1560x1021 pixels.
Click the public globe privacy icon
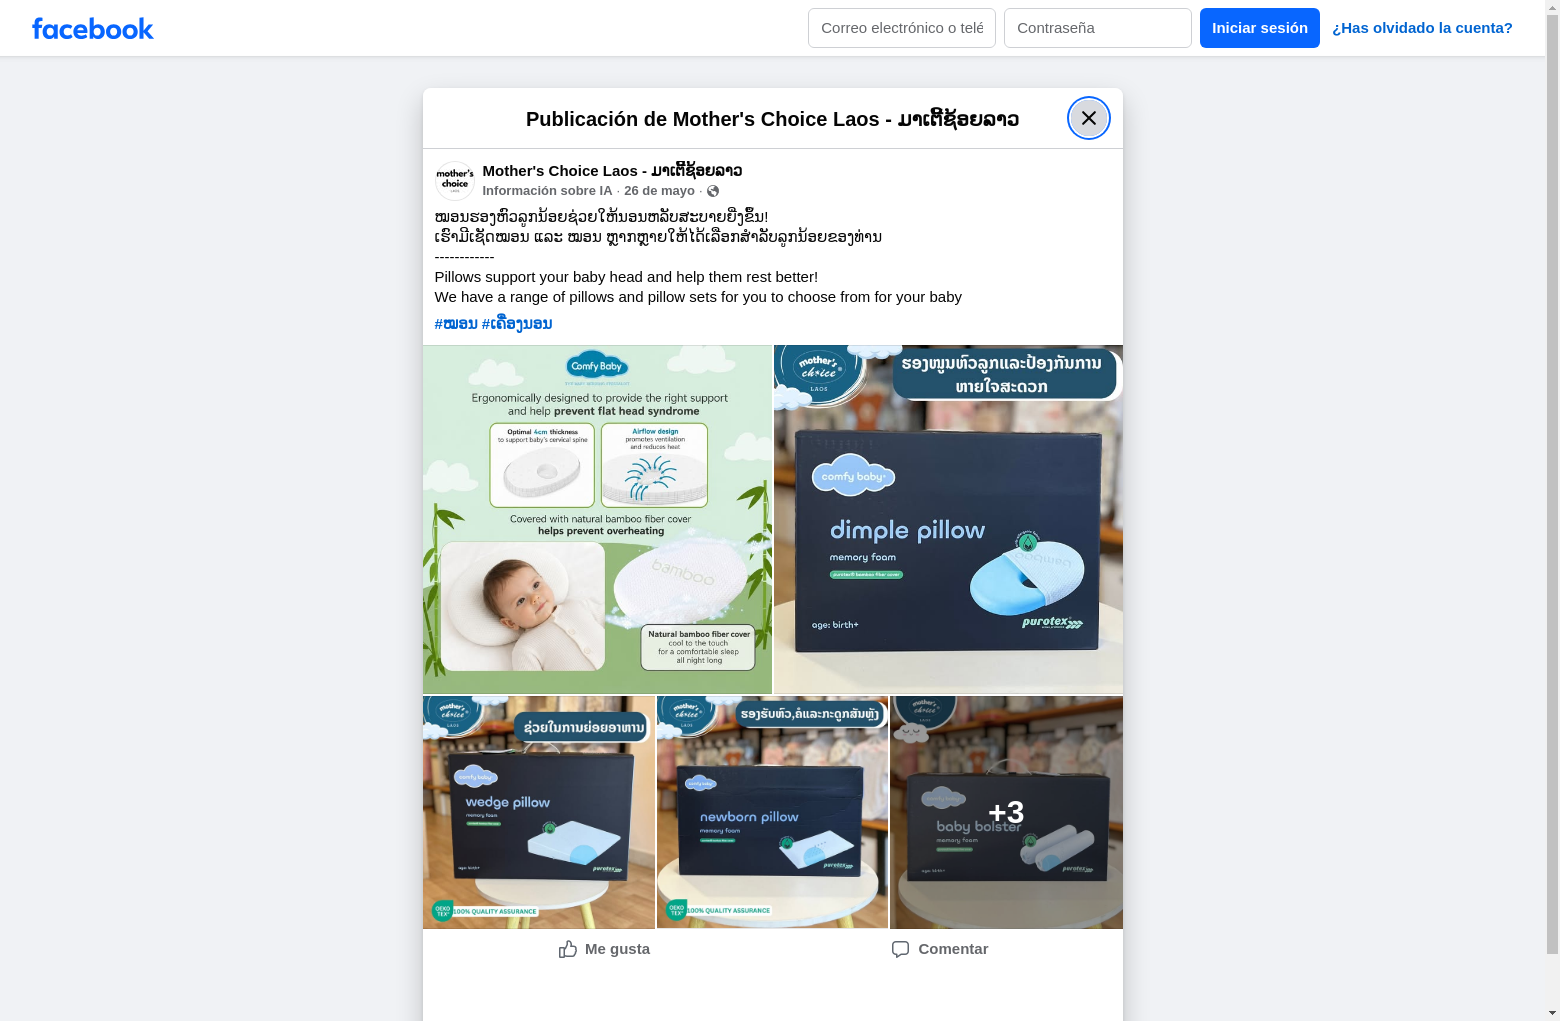click(713, 191)
